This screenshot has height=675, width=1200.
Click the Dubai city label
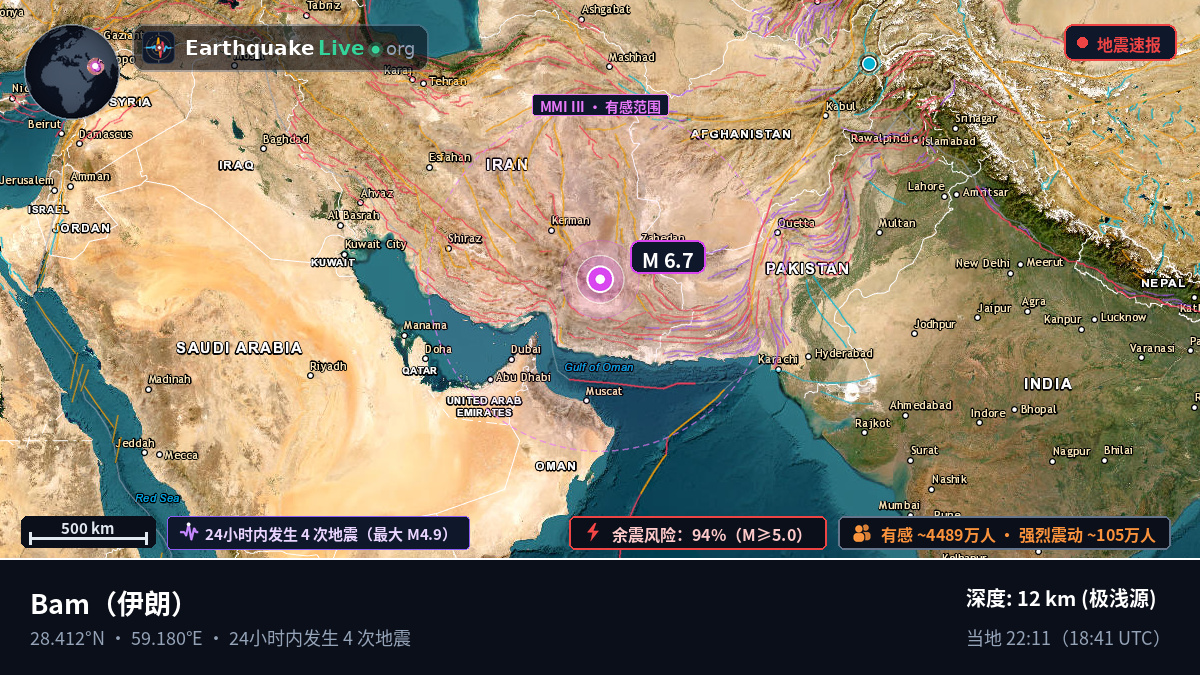coord(526,349)
